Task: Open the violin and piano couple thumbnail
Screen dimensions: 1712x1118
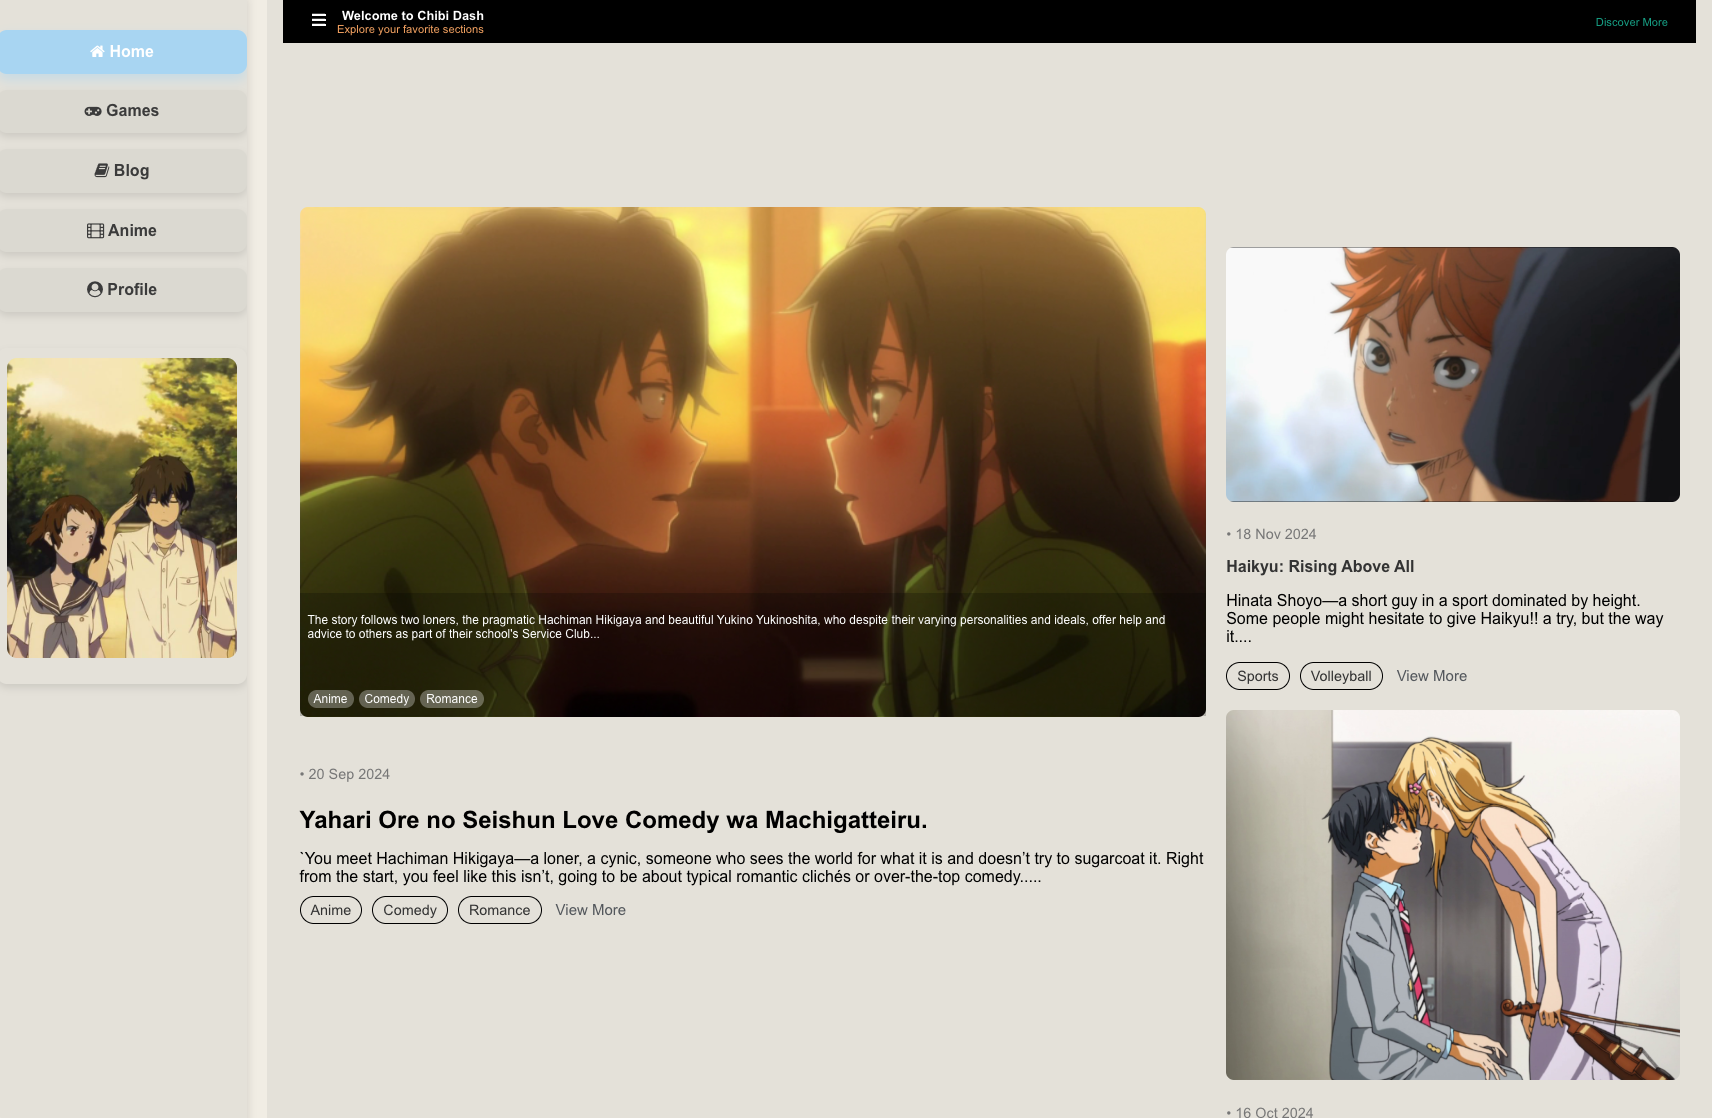Action: (1452, 894)
